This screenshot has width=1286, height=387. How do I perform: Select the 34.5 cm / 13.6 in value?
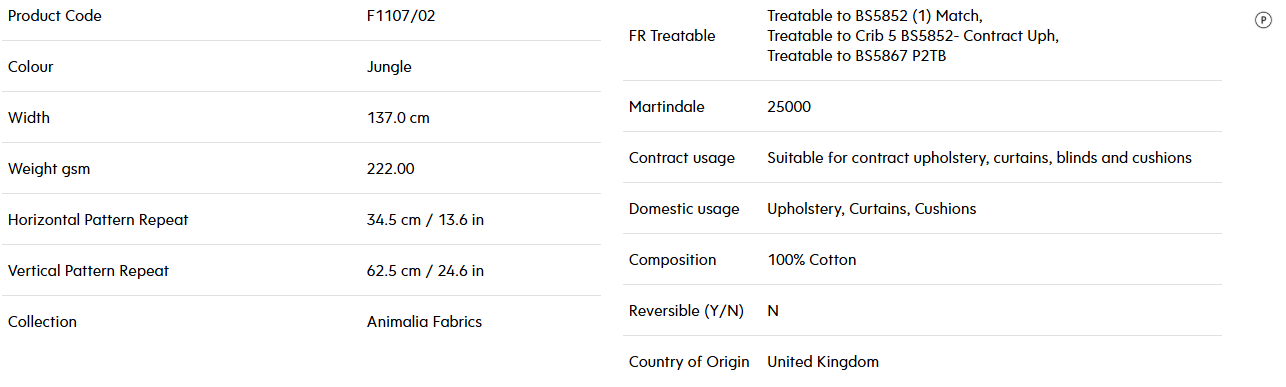[425, 220]
